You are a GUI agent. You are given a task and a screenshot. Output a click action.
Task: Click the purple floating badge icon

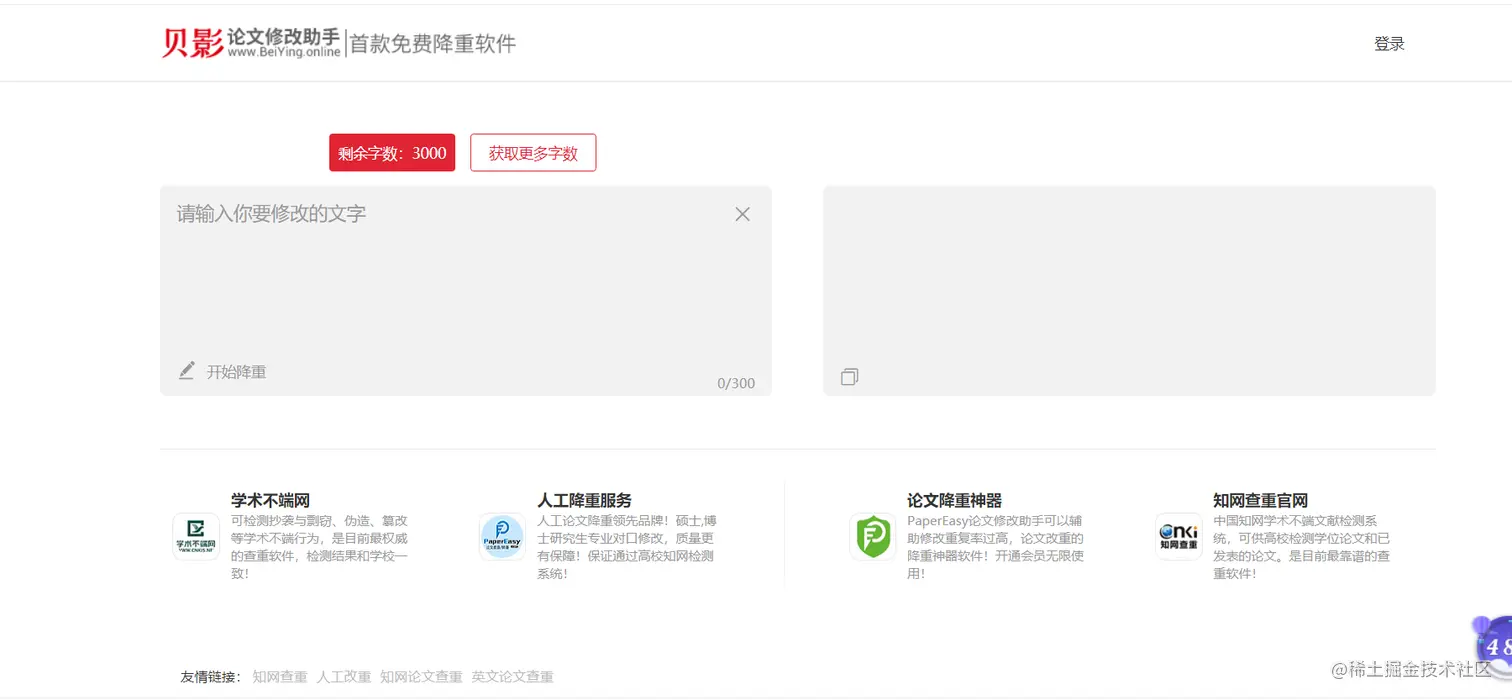click(1492, 646)
